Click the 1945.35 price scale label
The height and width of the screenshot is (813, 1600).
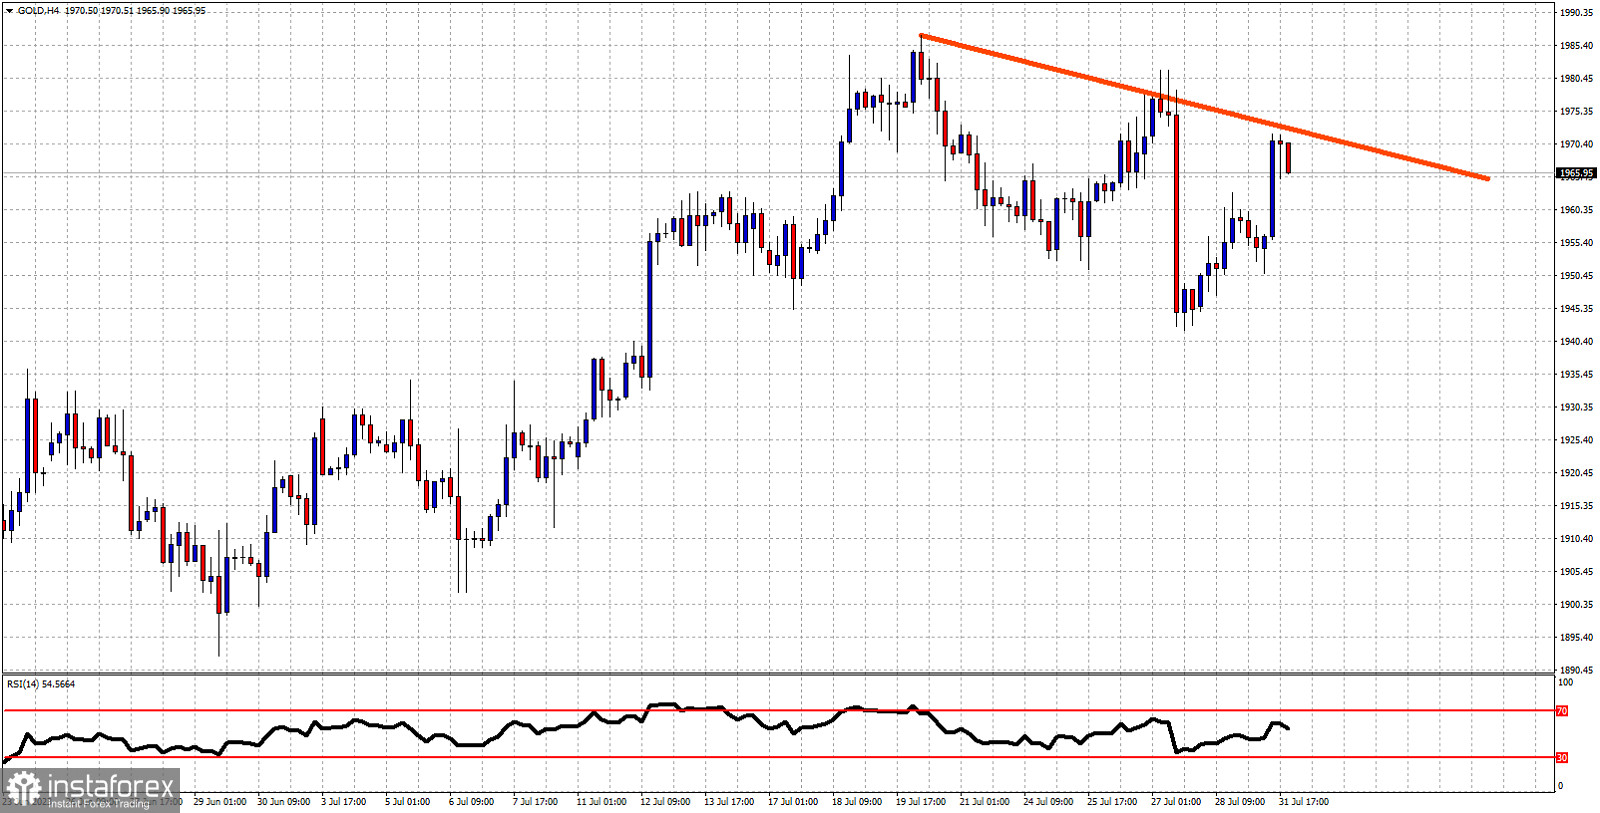click(x=1577, y=309)
